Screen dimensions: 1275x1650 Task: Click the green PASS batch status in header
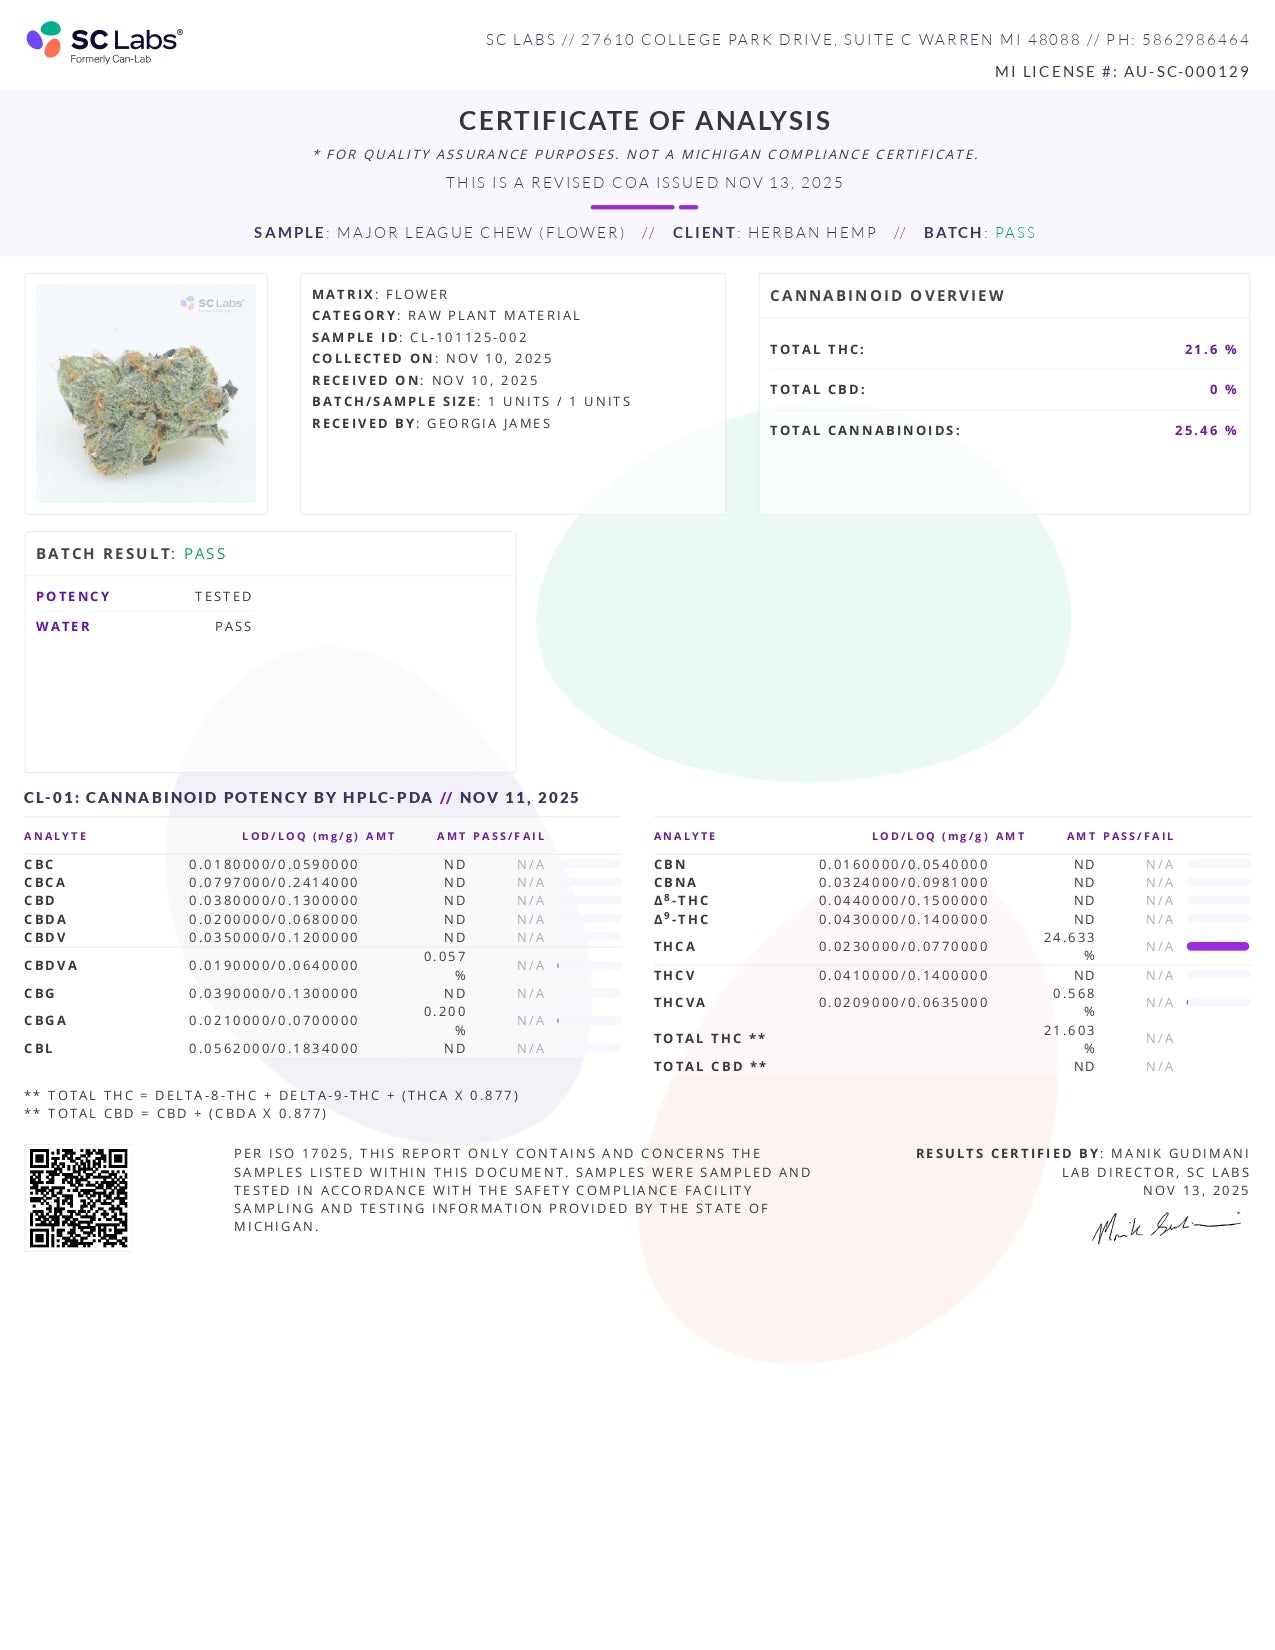point(1015,233)
